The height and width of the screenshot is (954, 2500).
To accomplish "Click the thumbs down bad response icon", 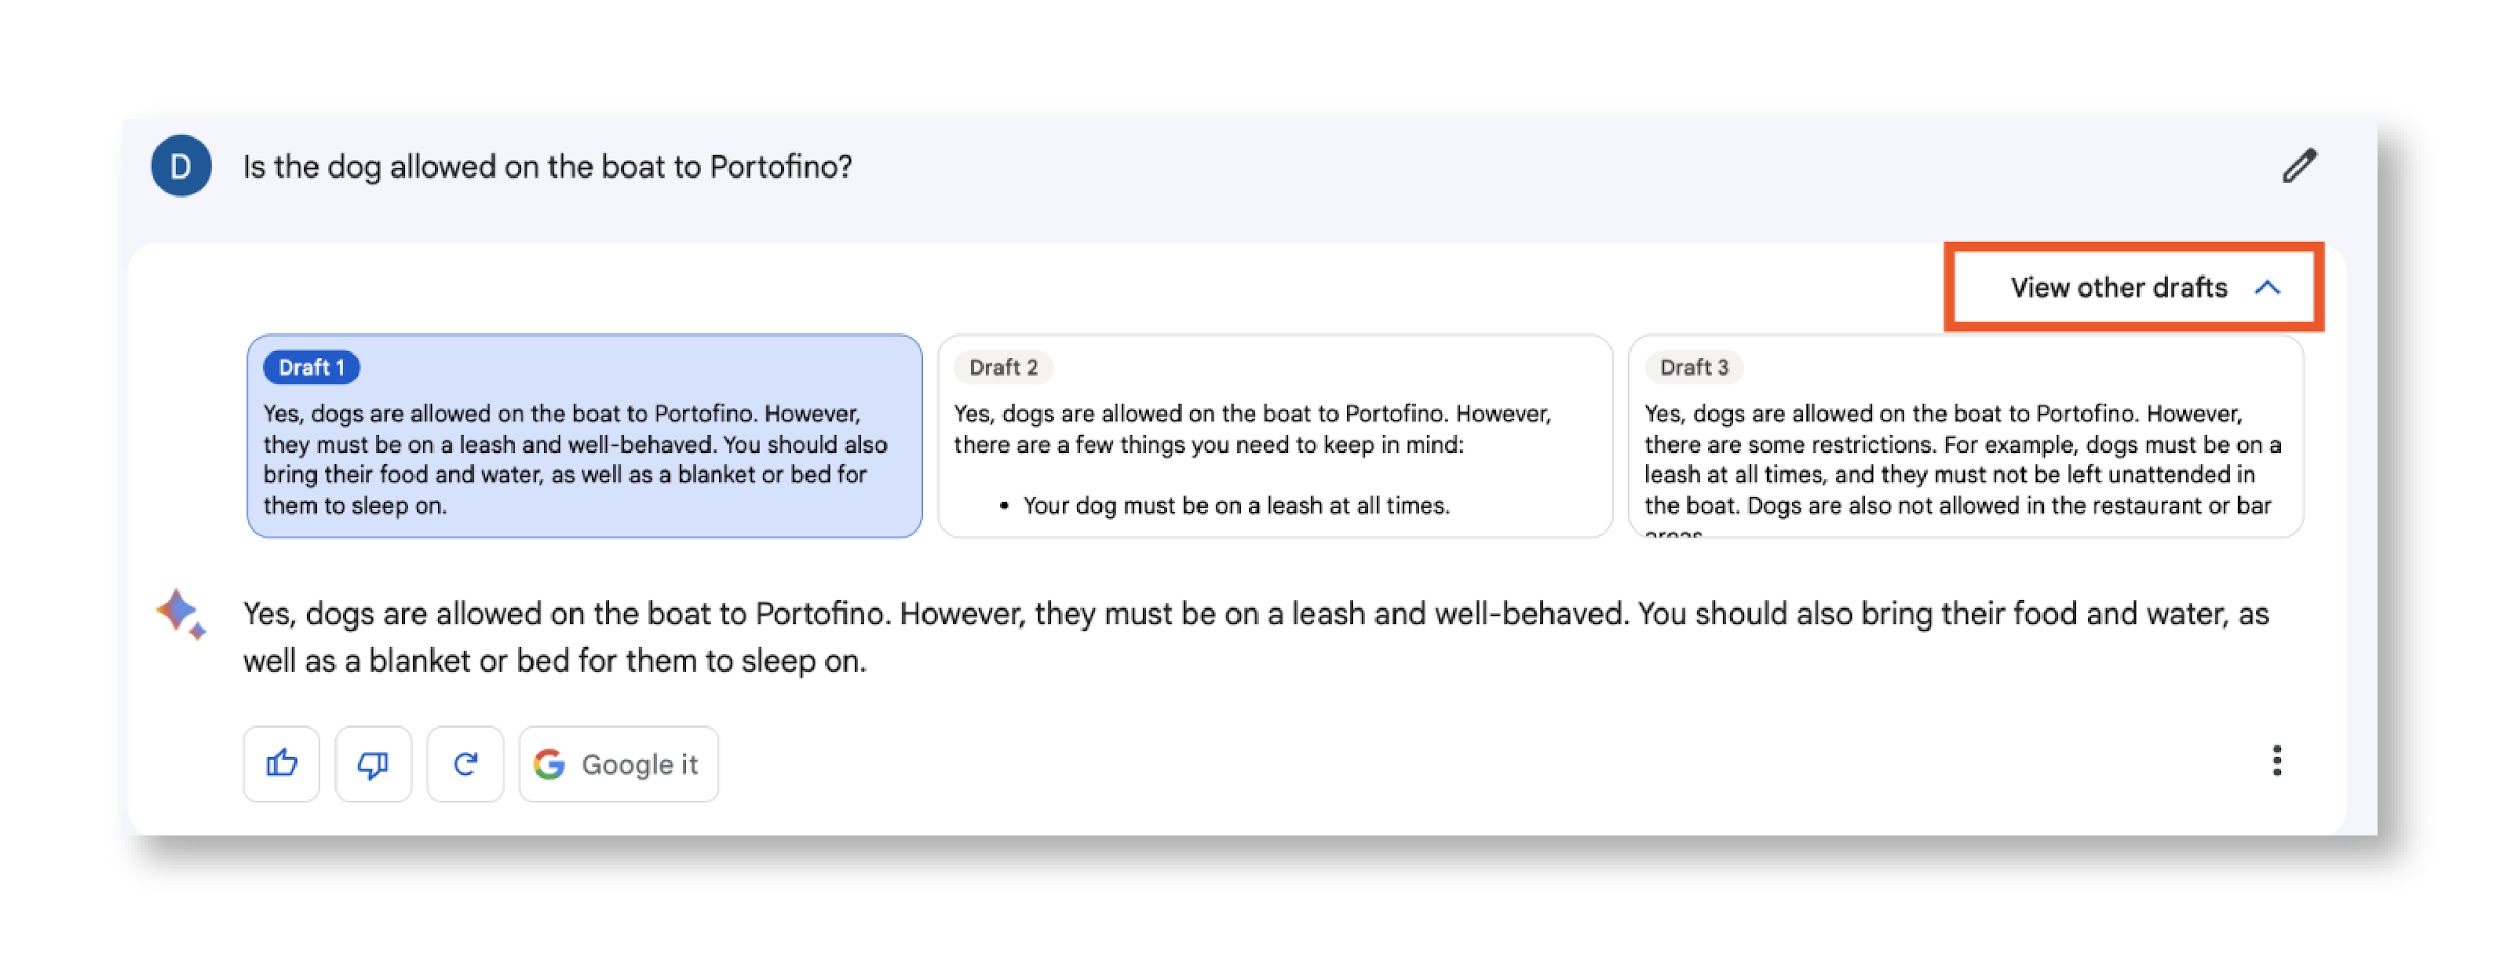I will coord(373,764).
